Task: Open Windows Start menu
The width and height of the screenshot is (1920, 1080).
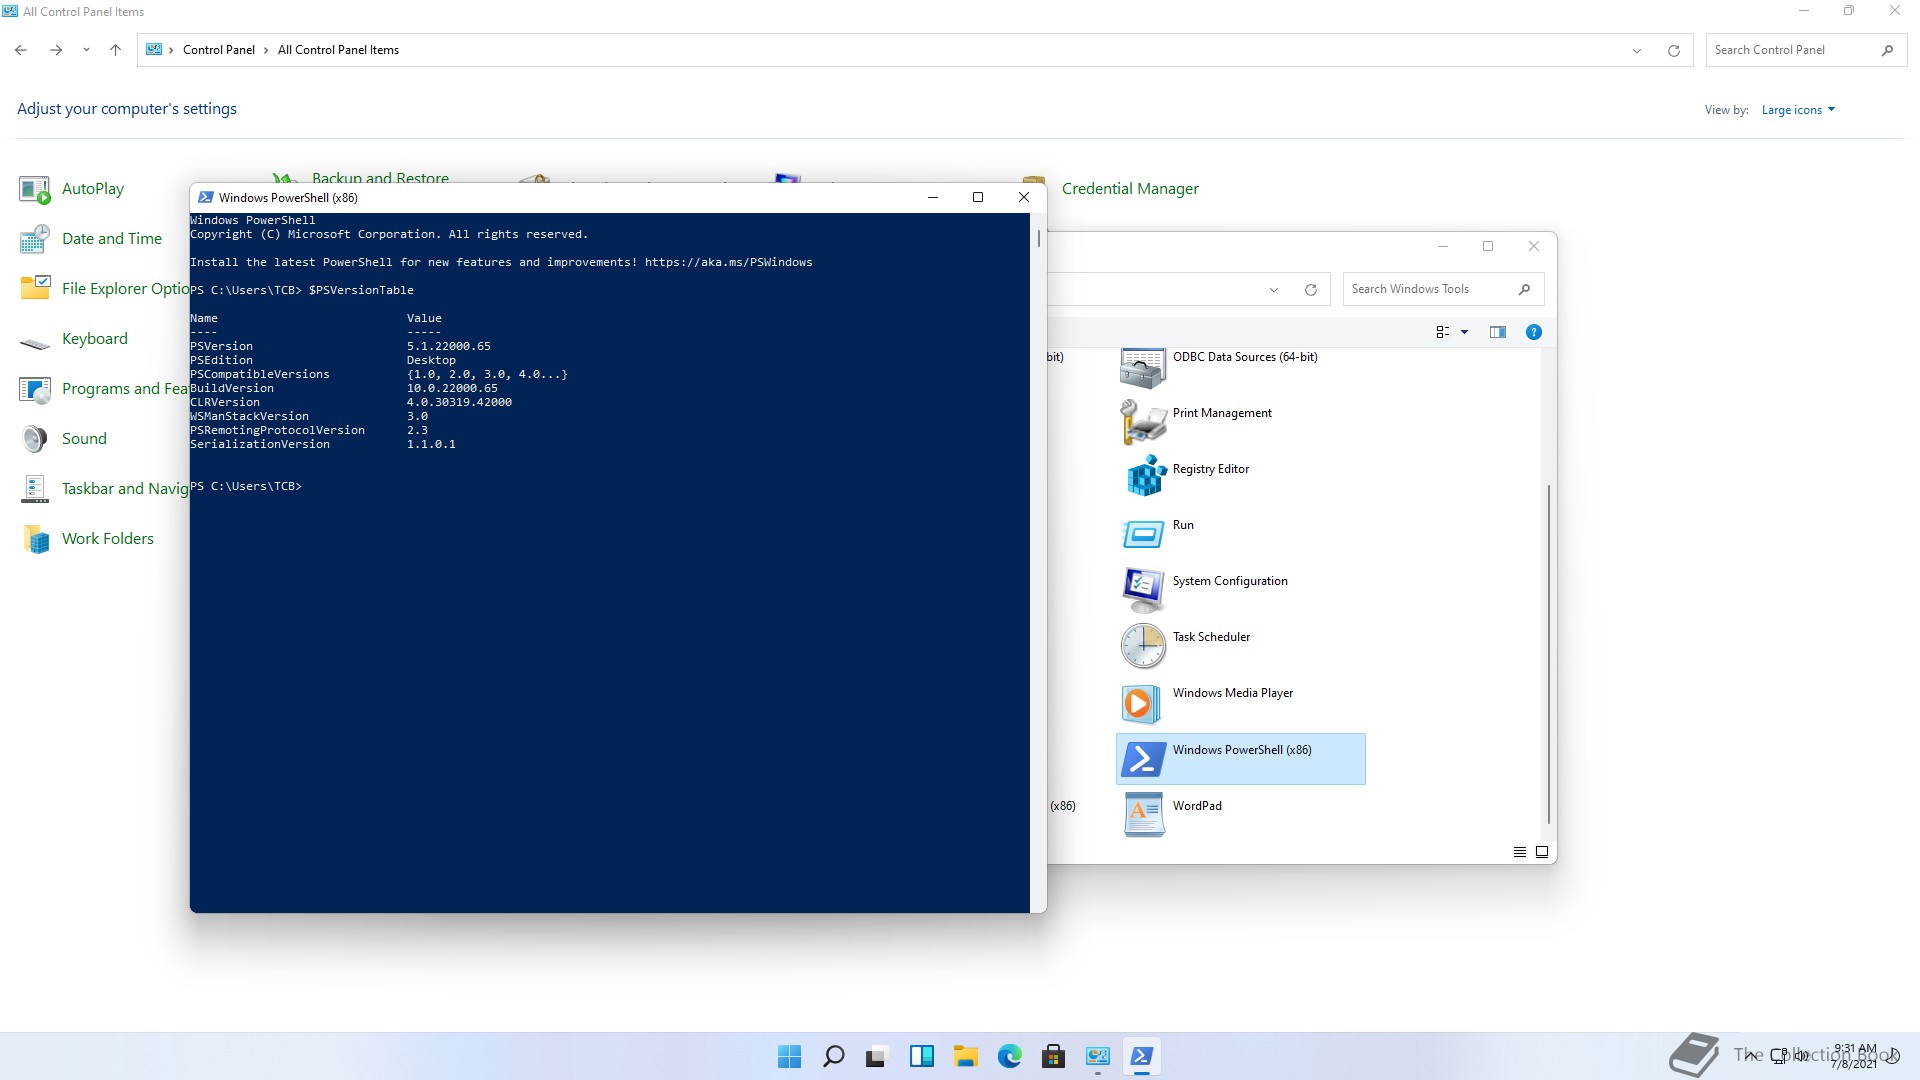Action: coord(789,1056)
